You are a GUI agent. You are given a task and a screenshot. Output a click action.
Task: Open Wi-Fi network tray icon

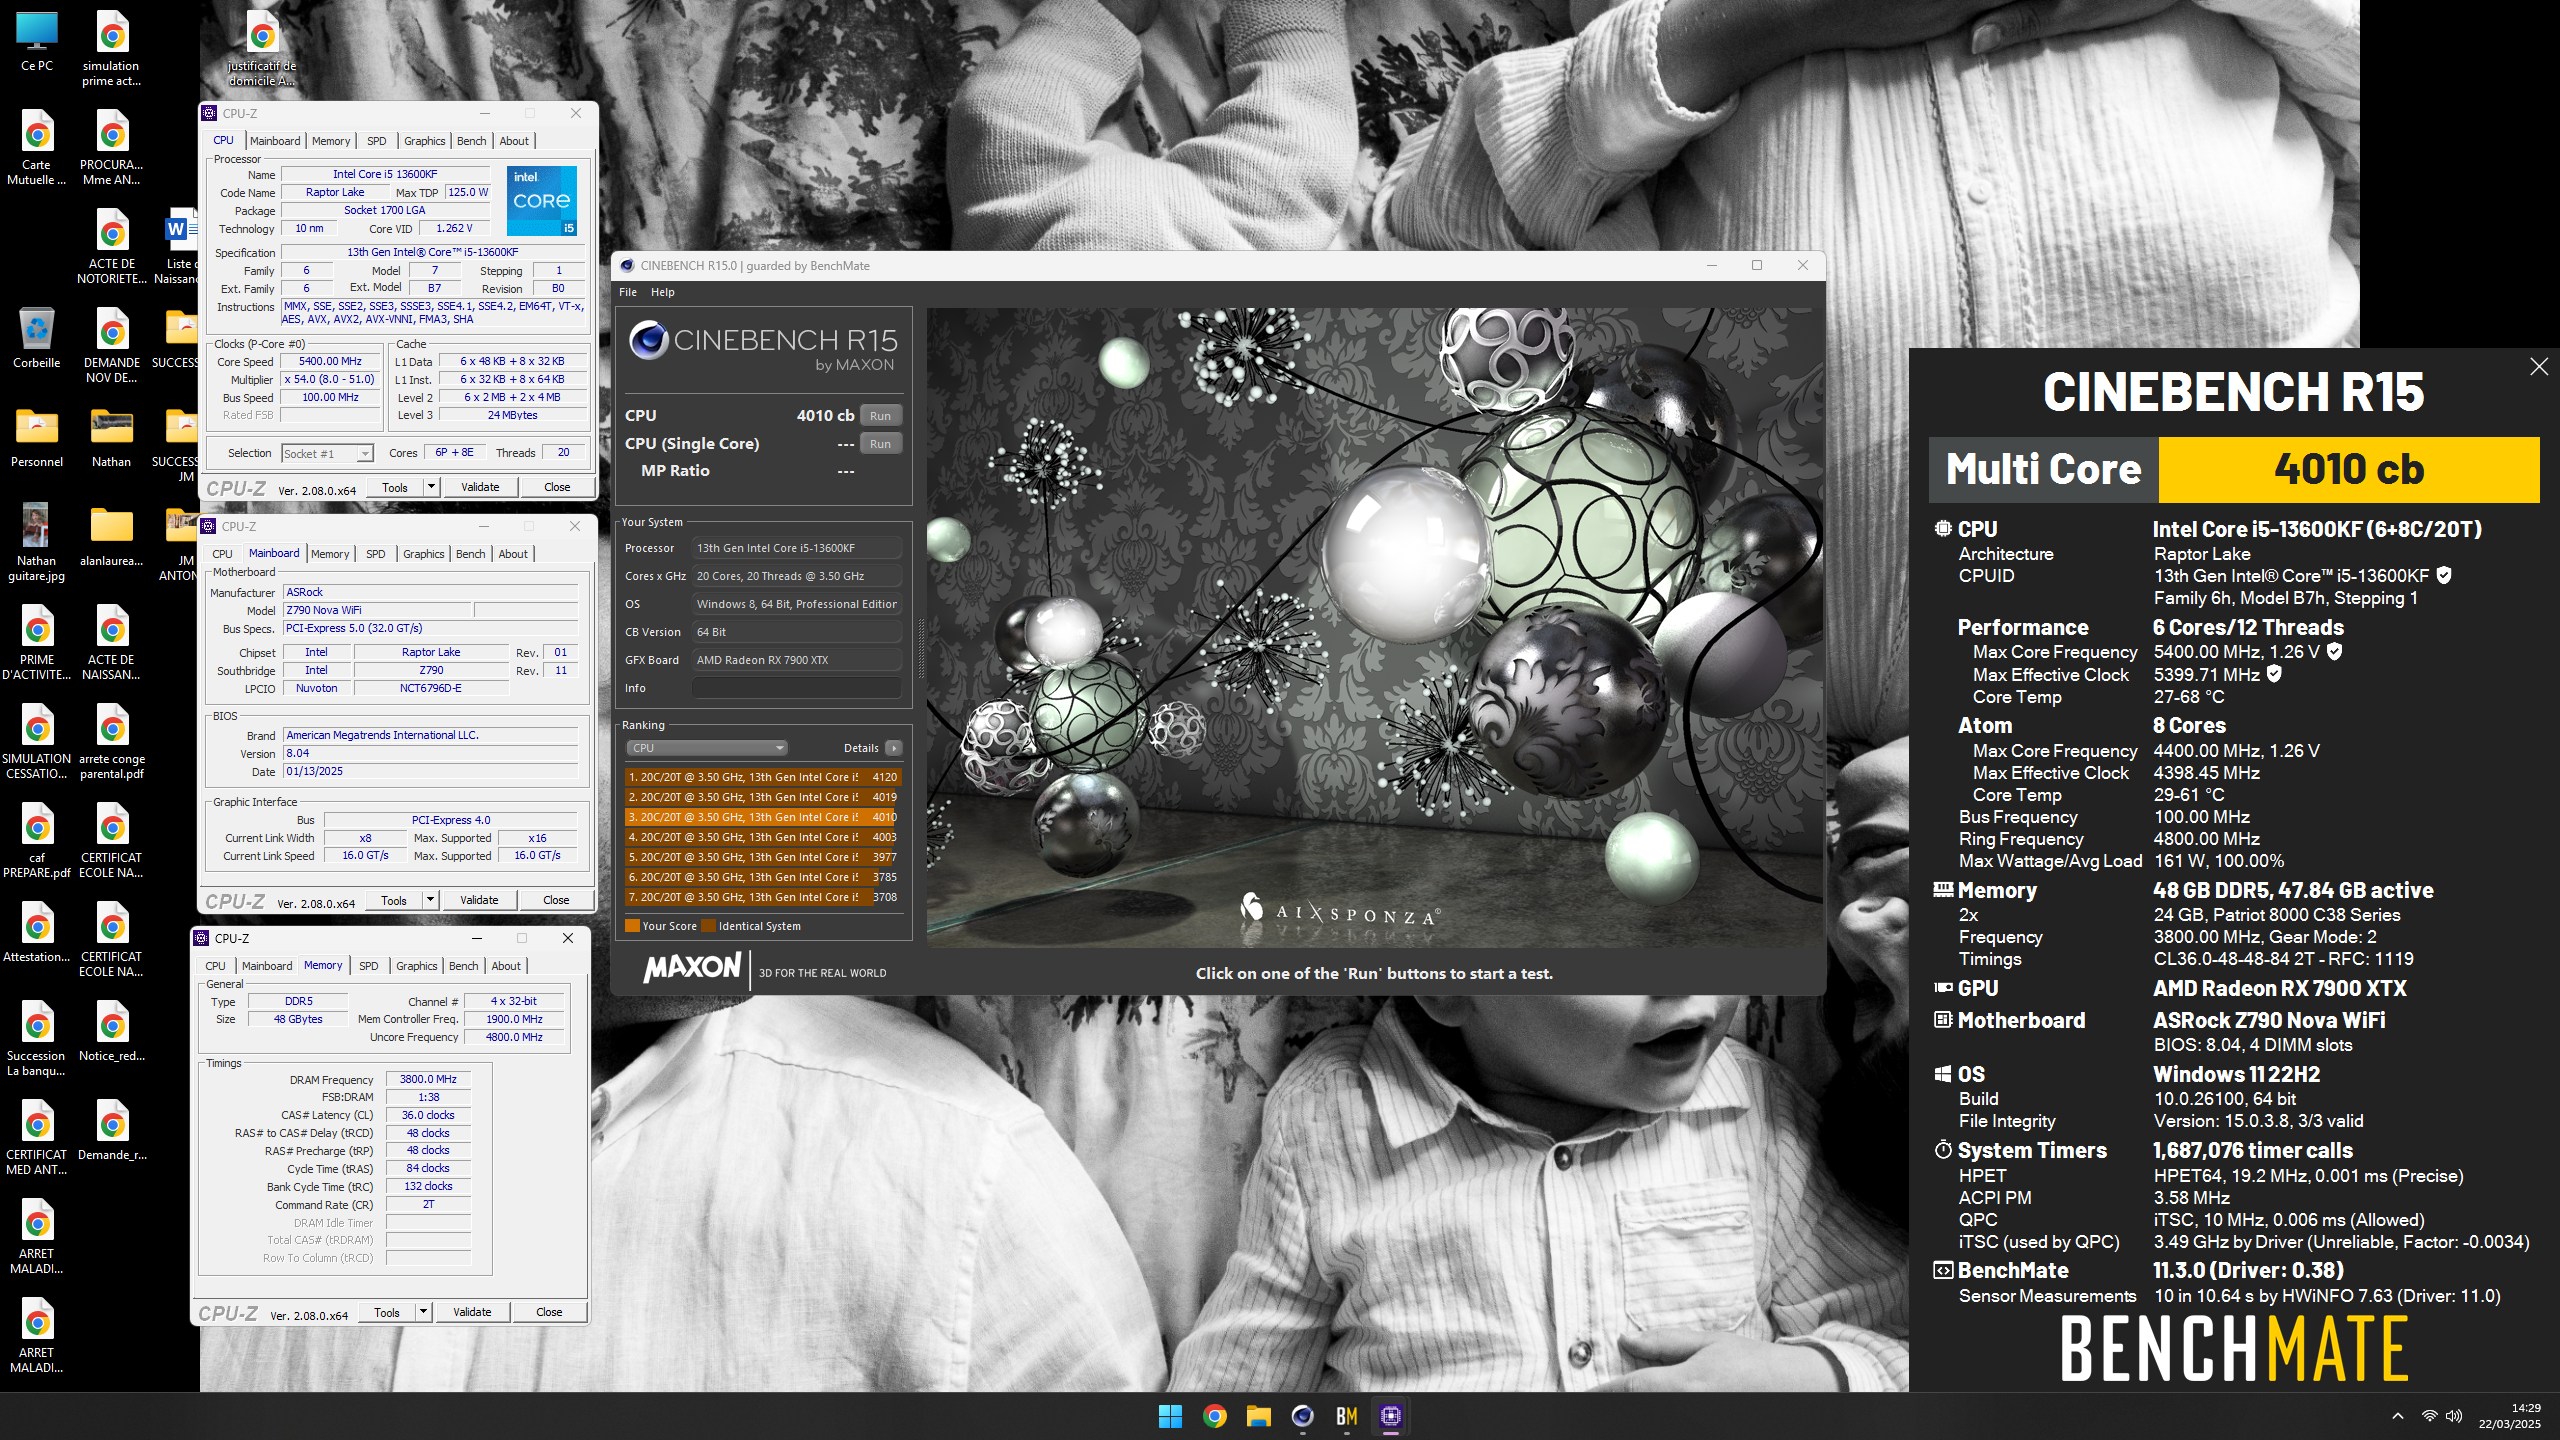pyautogui.click(x=2429, y=1416)
